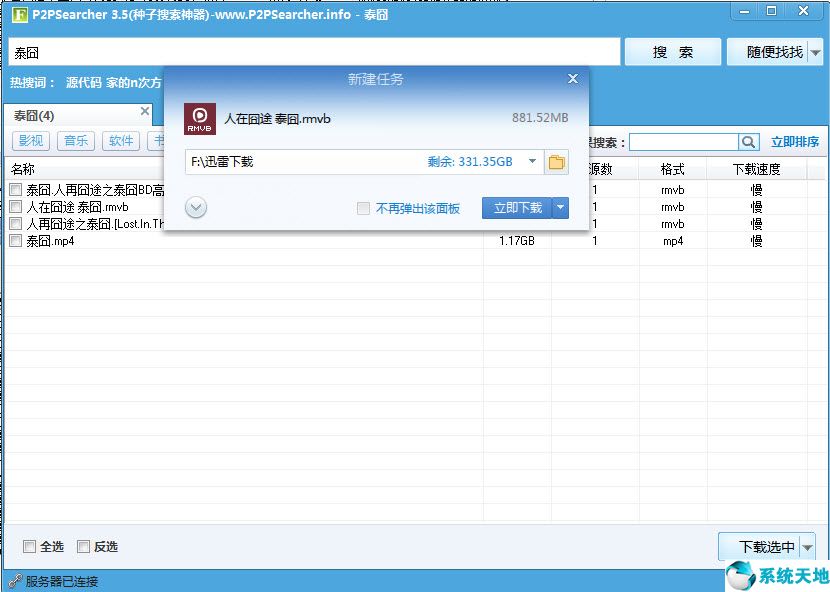Screen dimensions: 830x592
Task: Filter results by 软件
Action: 121,141
